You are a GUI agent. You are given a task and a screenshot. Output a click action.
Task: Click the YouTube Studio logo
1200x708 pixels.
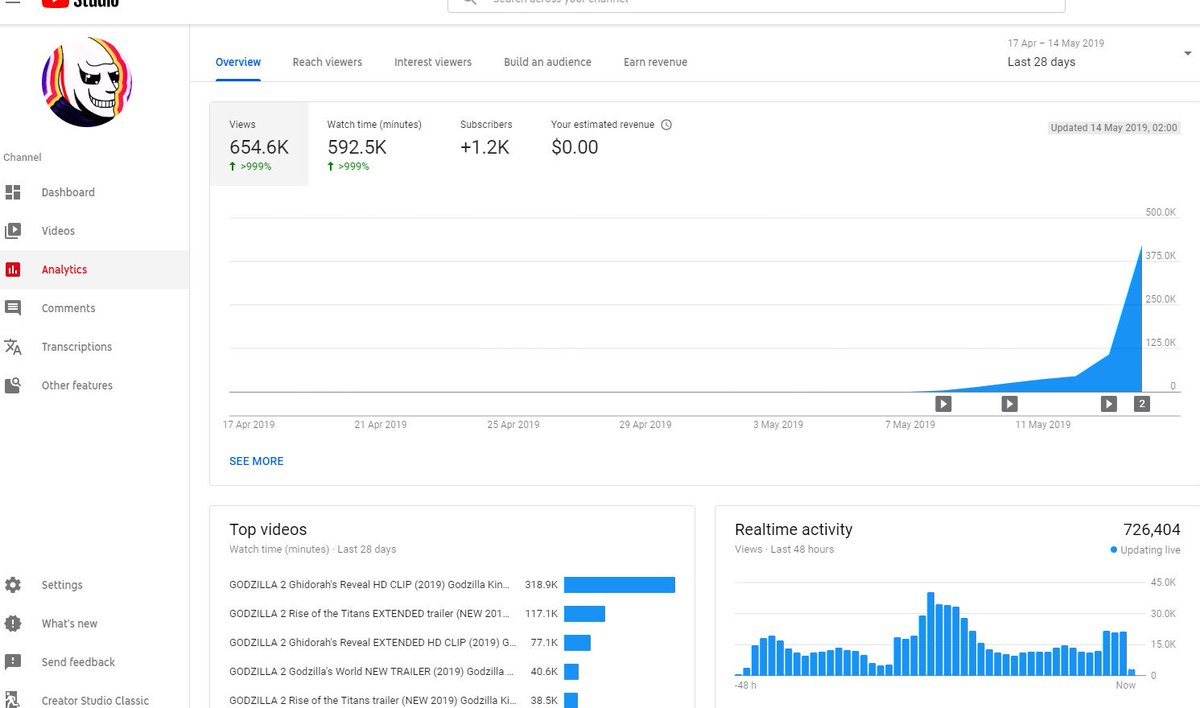81,3
